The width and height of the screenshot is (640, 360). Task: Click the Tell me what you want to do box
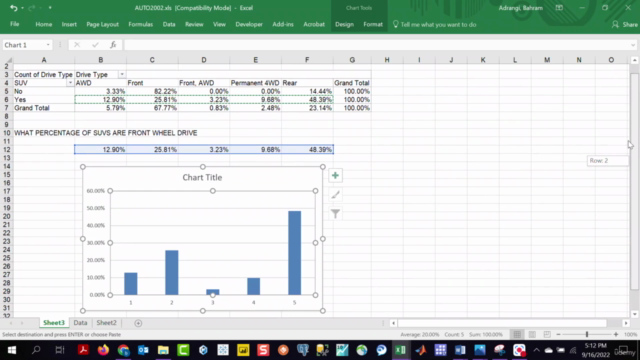[x=435, y=24]
